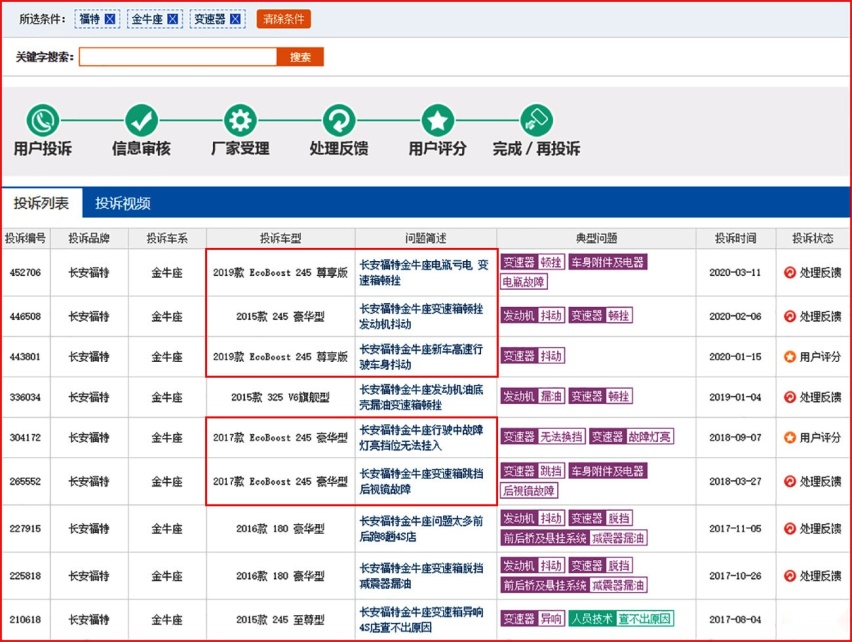Click the 投诉车型 column header
The width and height of the screenshot is (852, 642).
(280, 238)
